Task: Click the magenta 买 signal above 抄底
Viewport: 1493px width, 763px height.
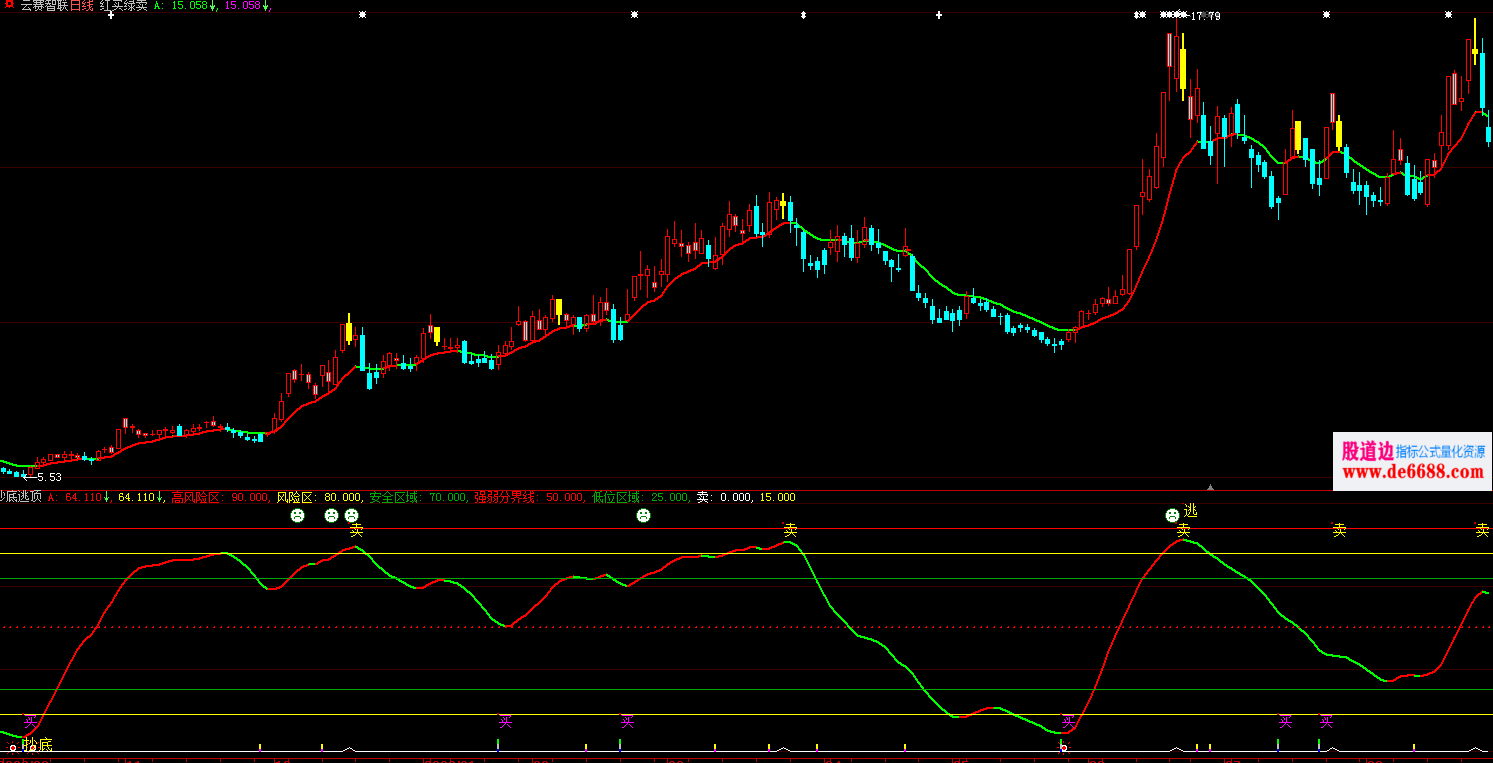Action: click(30, 722)
